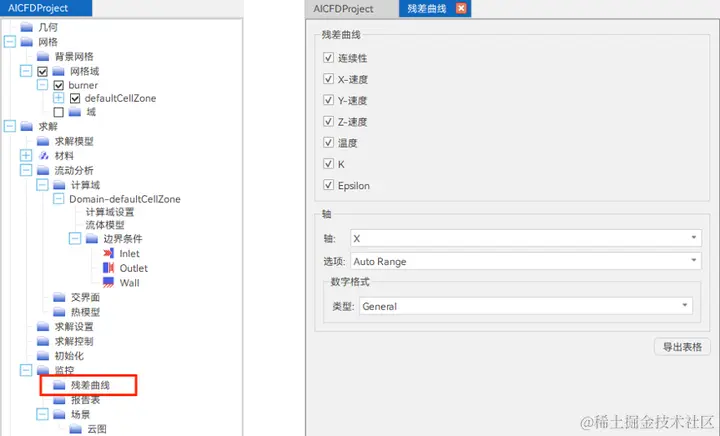Uncheck the Z-速度 checkbox
Screen dimensions: 720x436
[328, 122]
